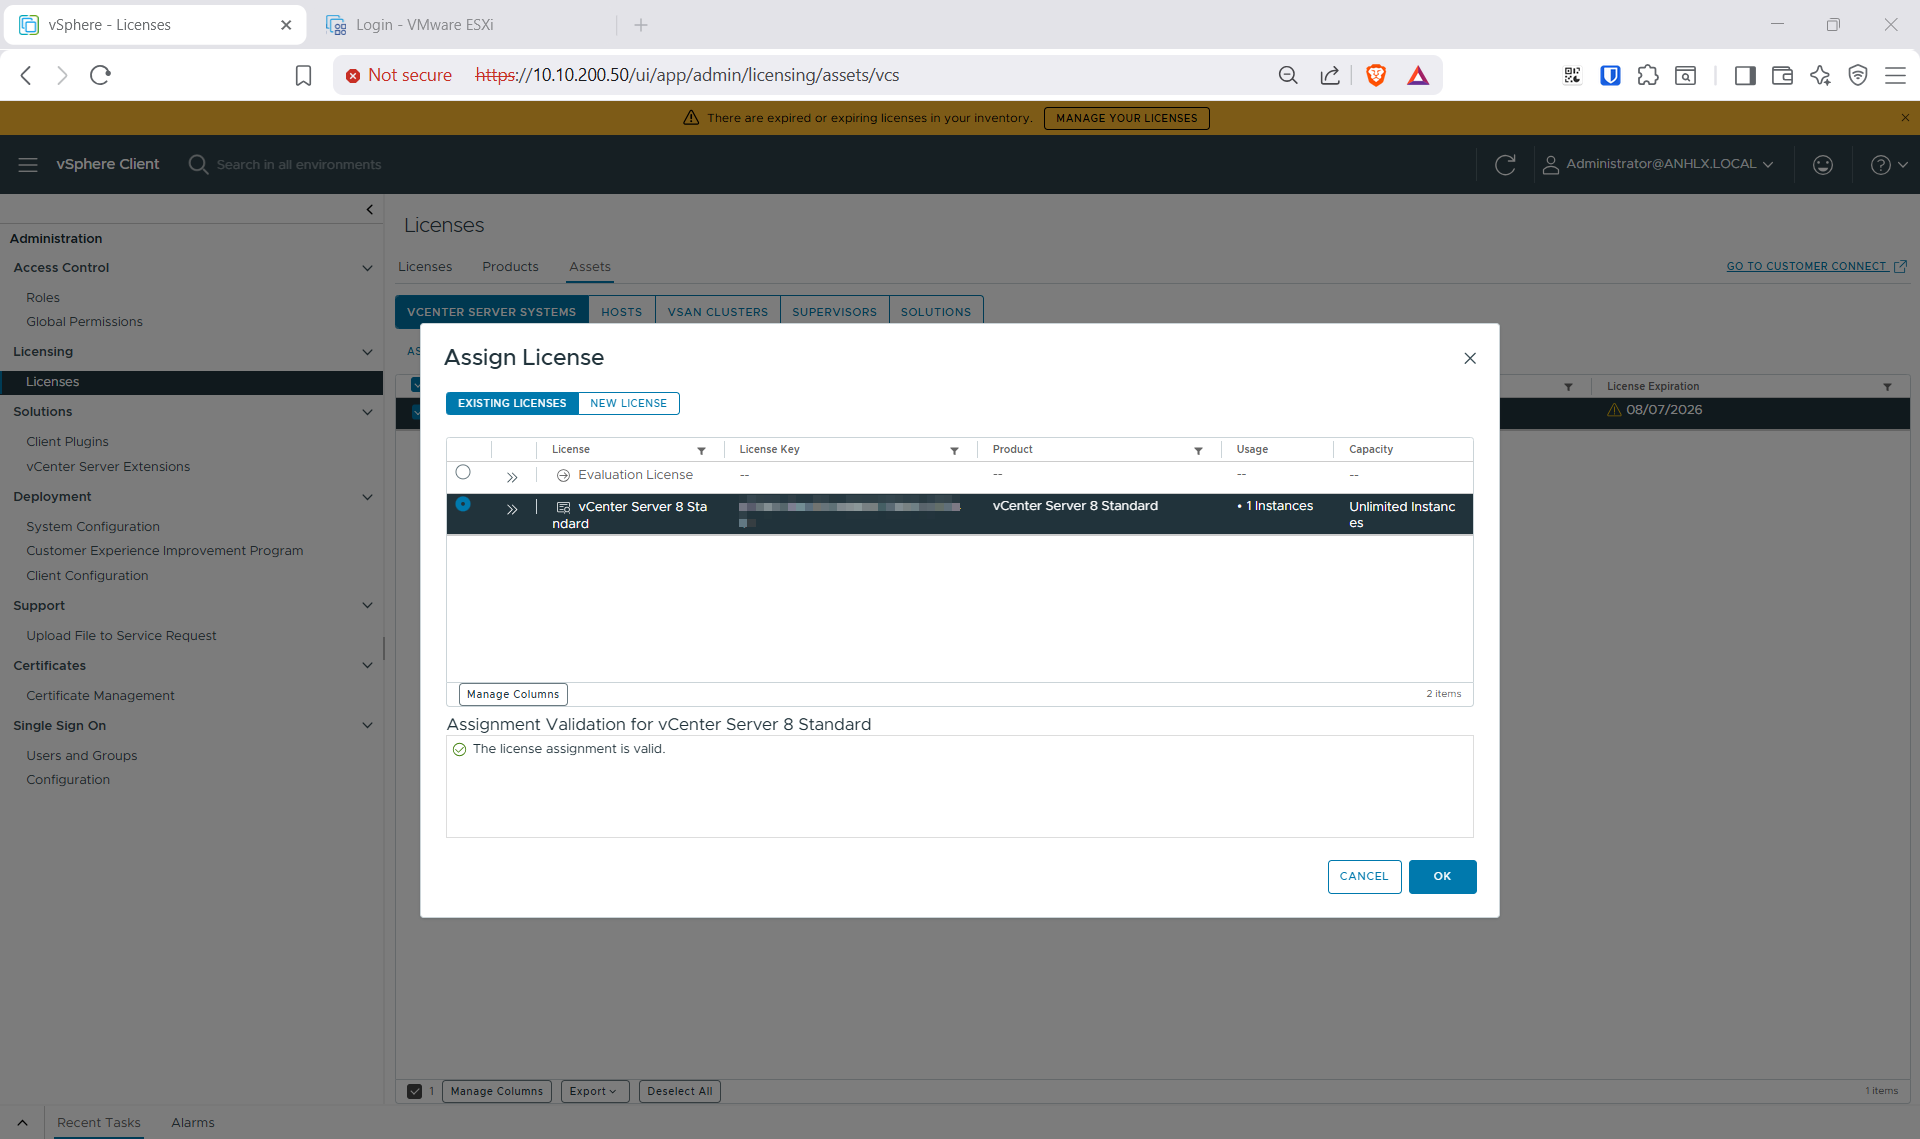Screen dimensions: 1920x1139
Task: Click the Search in all environments field
Action: click(299, 164)
